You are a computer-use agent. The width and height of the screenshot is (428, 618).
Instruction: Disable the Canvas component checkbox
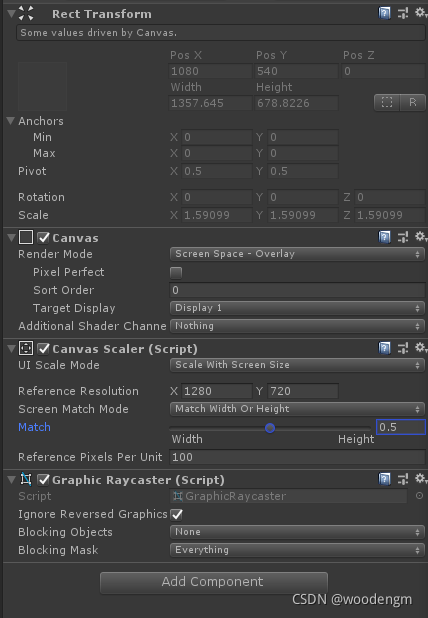pyautogui.click(x=43, y=237)
